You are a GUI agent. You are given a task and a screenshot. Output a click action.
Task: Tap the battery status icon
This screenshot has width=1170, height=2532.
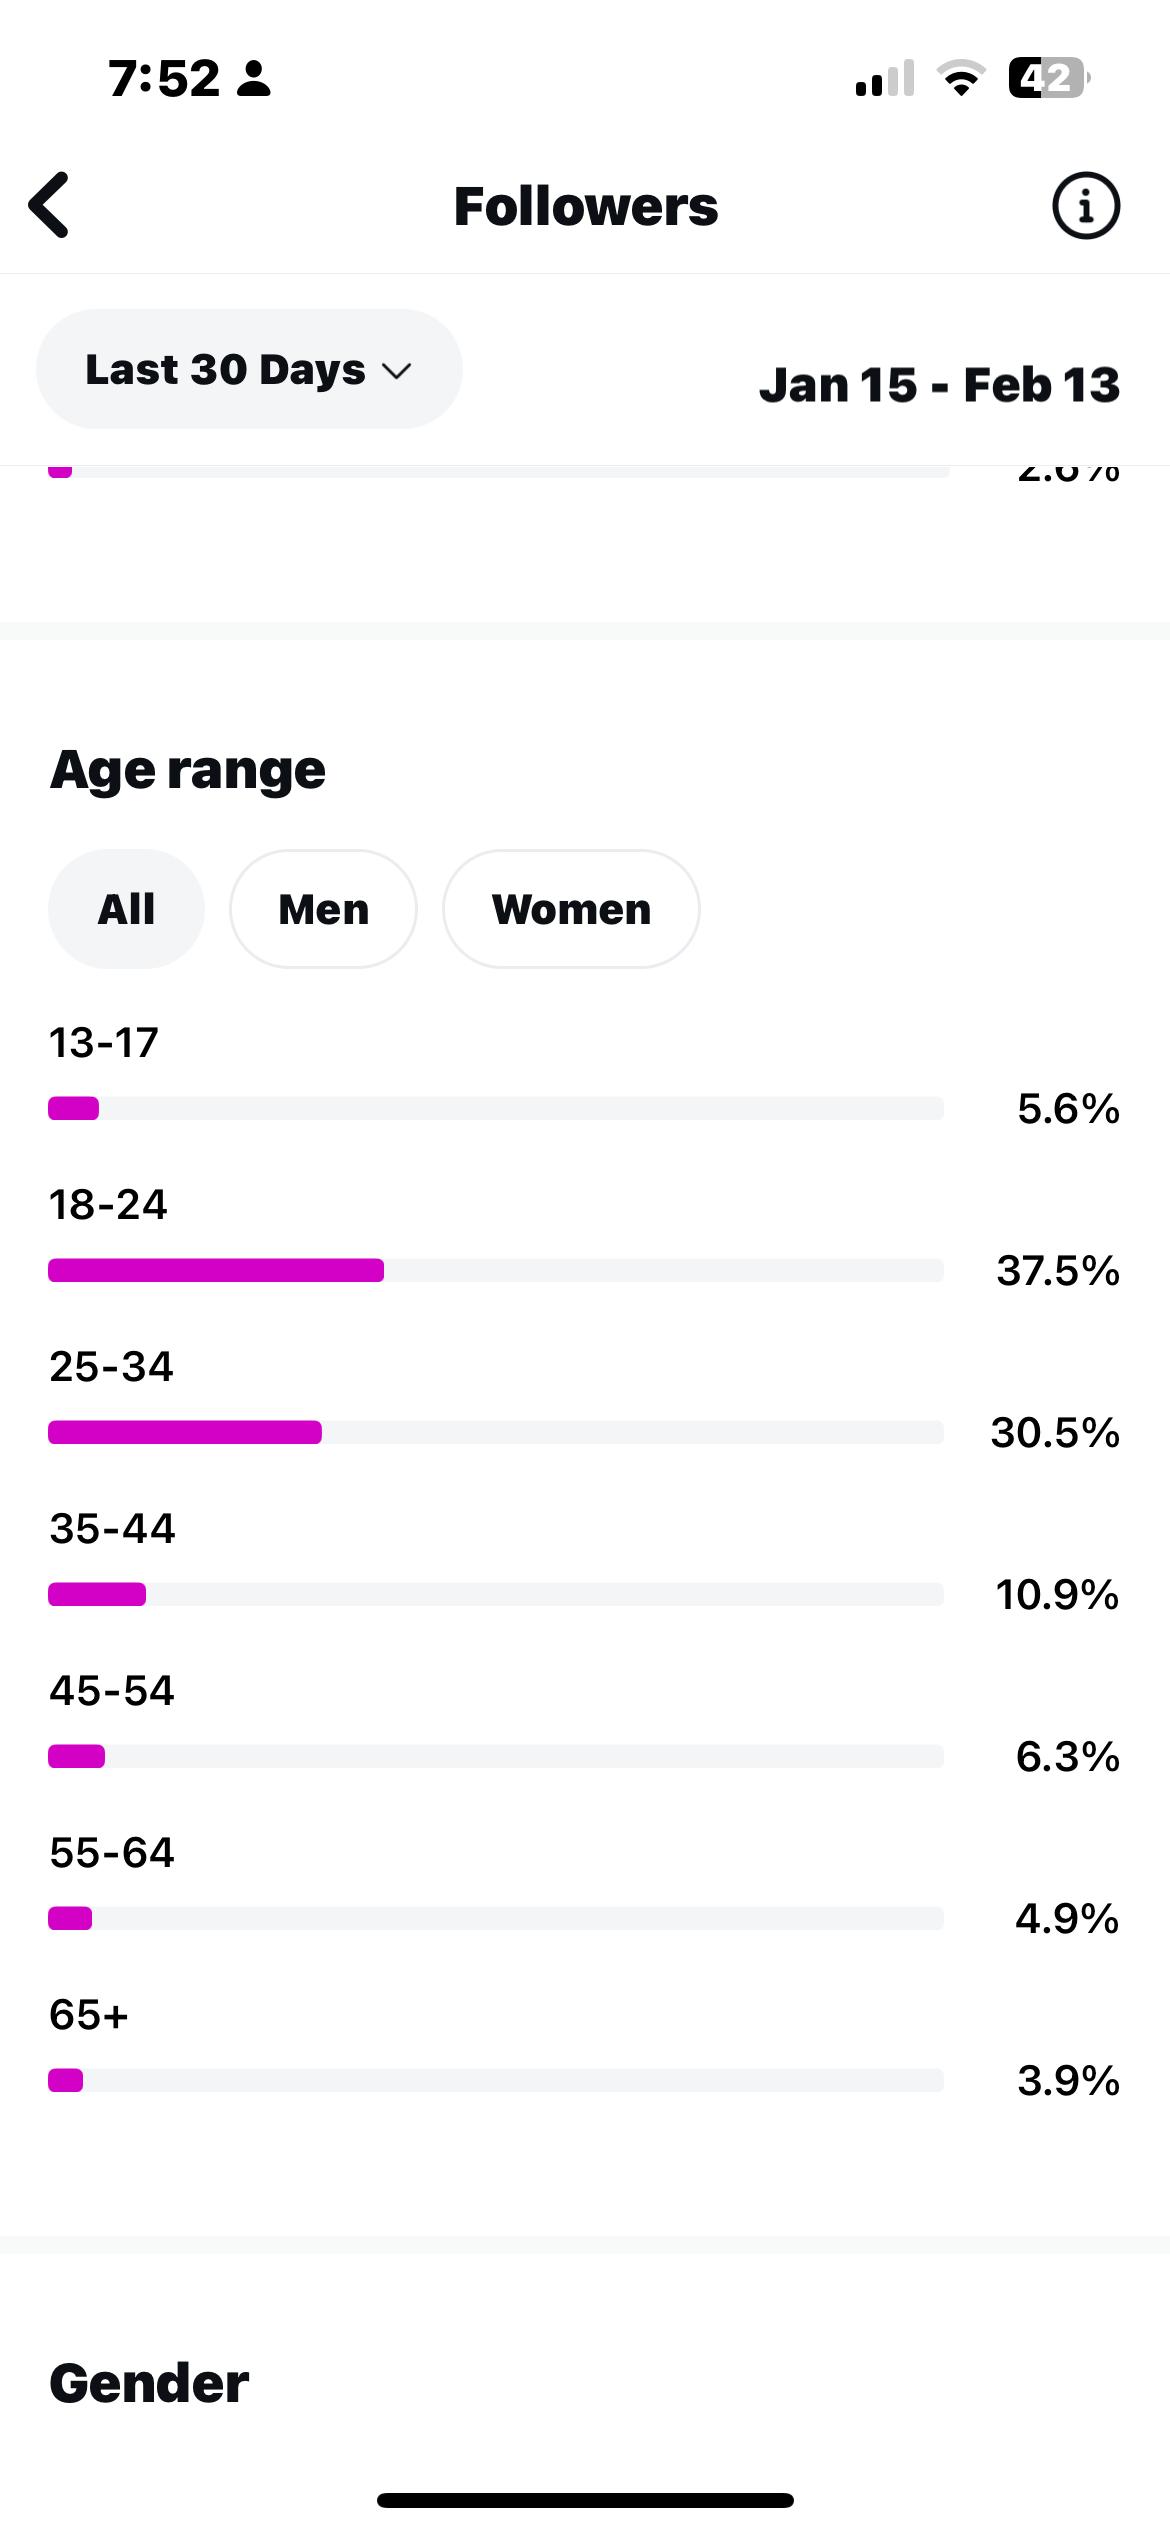tap(1048, 78)
